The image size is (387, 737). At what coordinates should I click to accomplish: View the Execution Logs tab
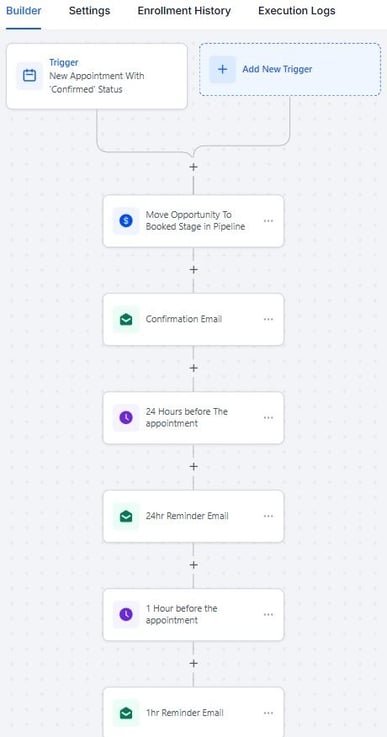tap(297, 11)
